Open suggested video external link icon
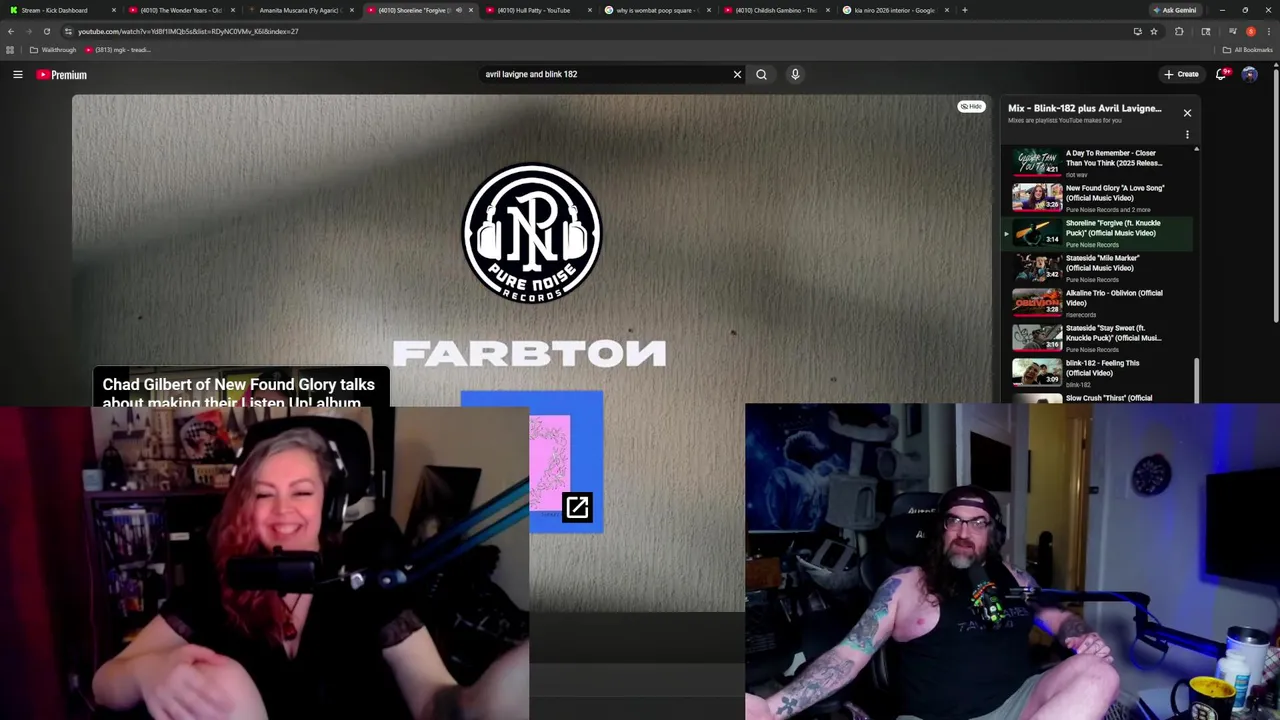Screen dimensions: 1280x720 click(577, 508)
